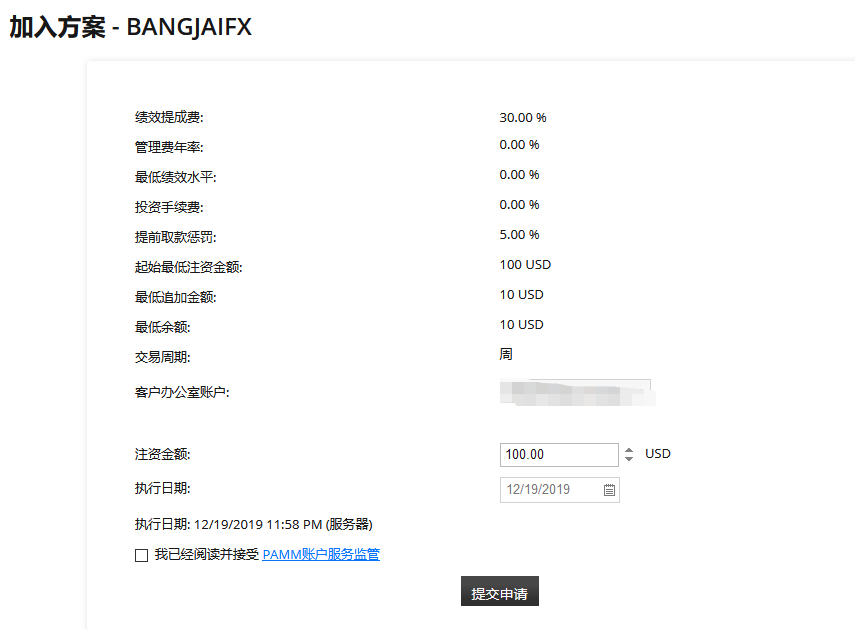Screen dimensions: 855x629
Task: Click the 最低追加金额 label
Action: tap(176, 297)
